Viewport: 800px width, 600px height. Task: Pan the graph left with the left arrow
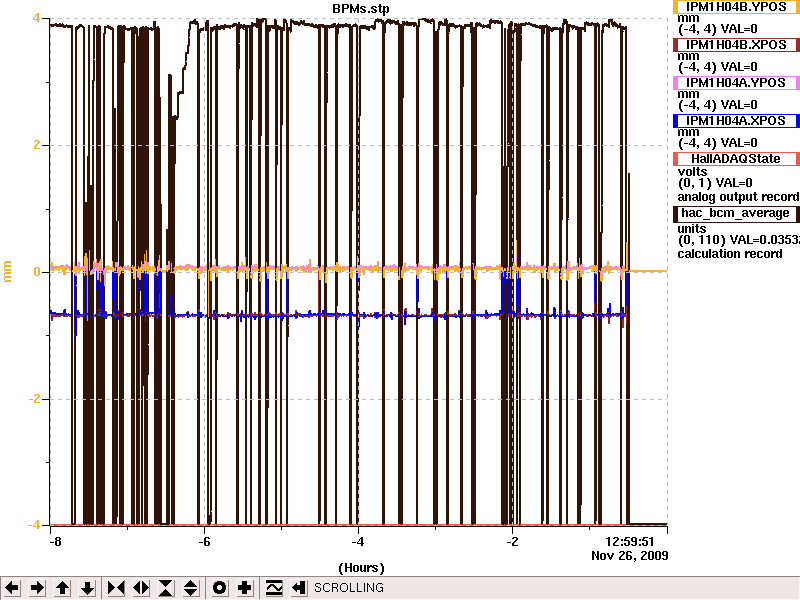point(12,588)
